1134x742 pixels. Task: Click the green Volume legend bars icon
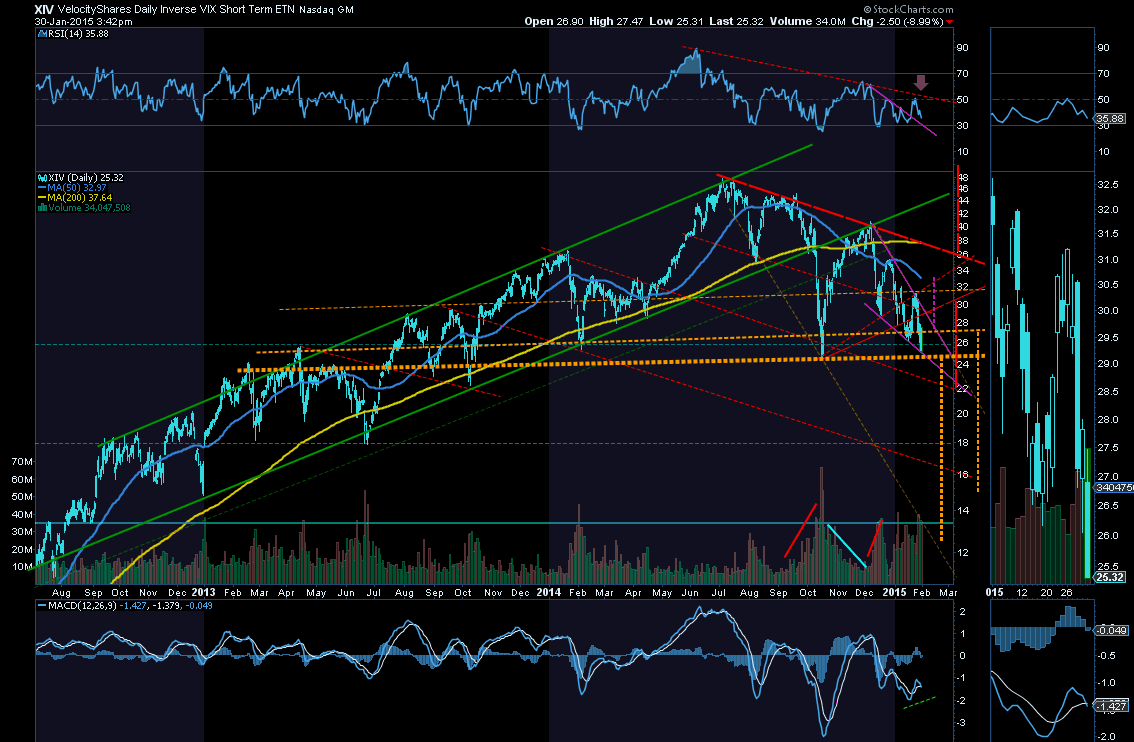(x=43, y=208)
